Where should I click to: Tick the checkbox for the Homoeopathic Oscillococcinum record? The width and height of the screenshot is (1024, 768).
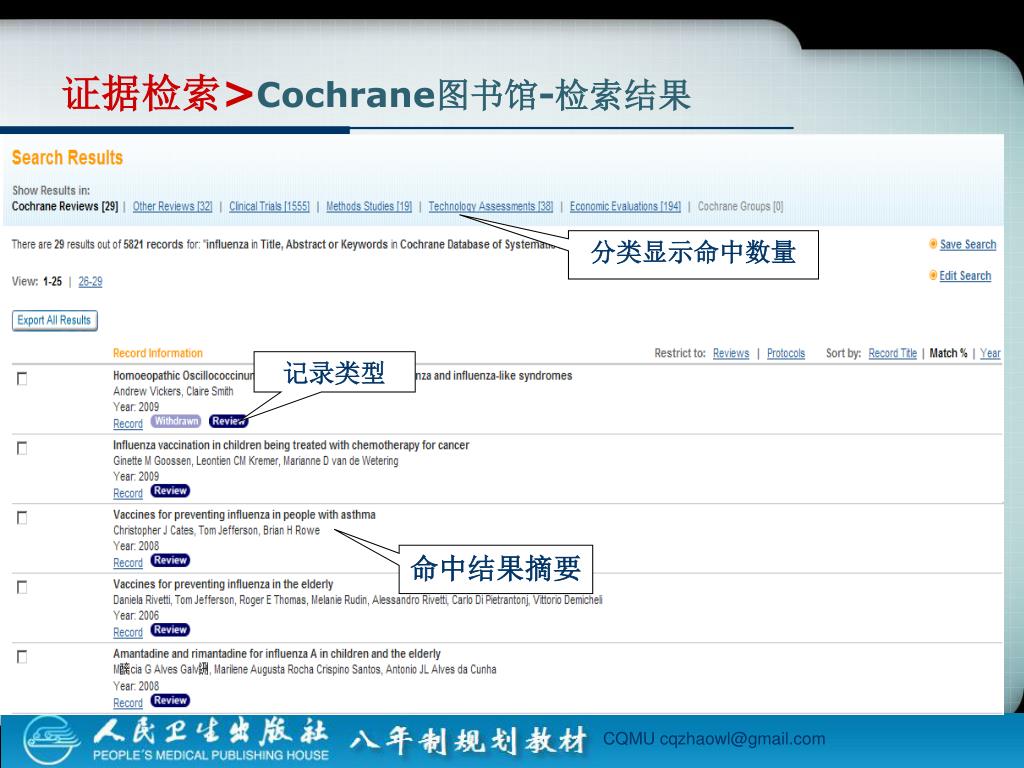pos(22,379)
